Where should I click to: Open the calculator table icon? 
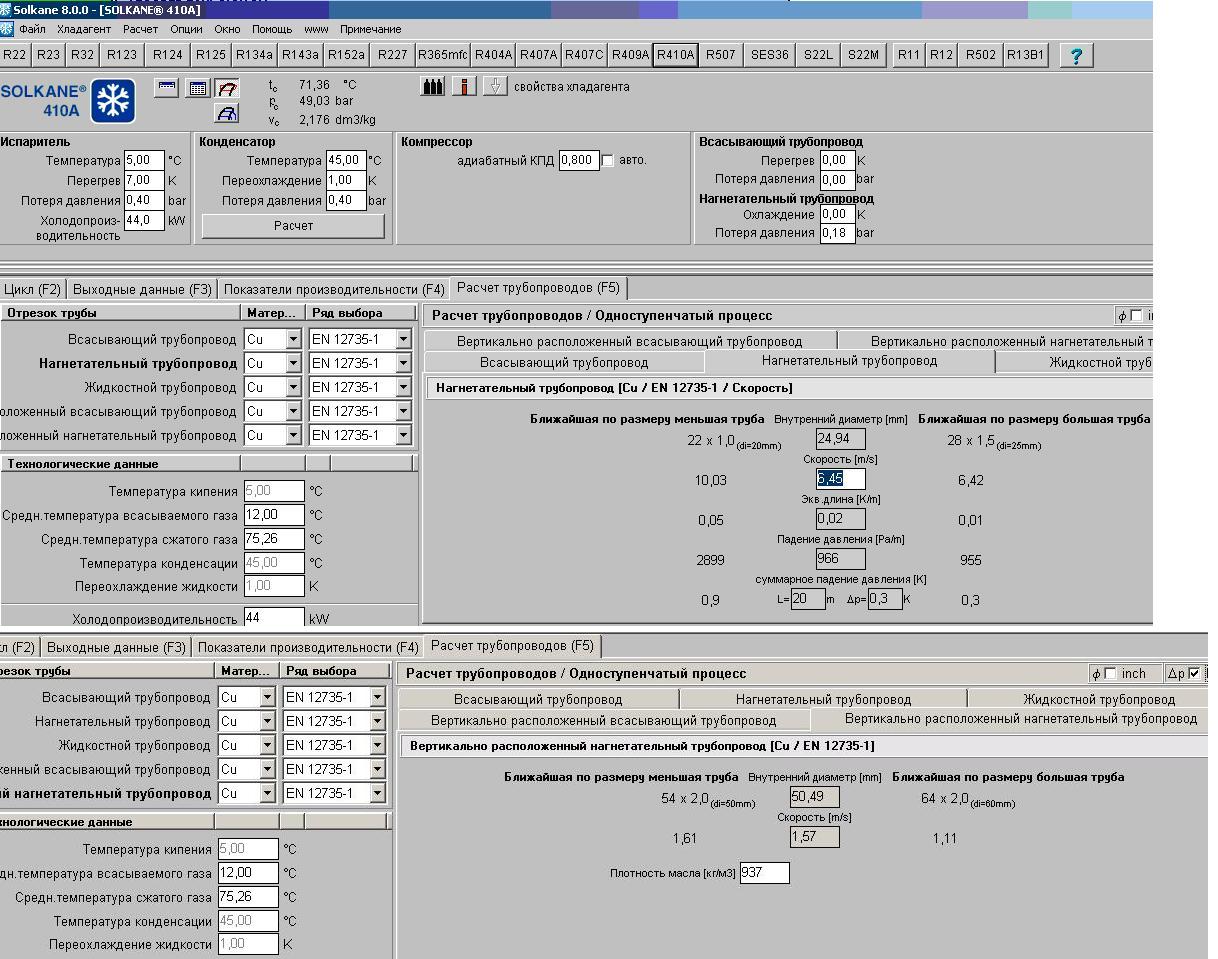pos(198,89)
